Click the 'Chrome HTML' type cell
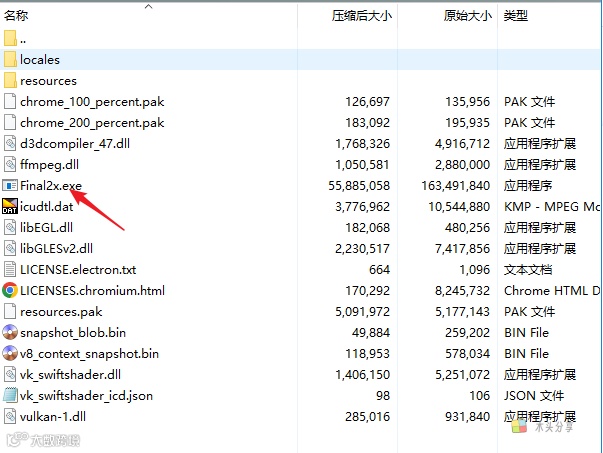 click(552, 290)
